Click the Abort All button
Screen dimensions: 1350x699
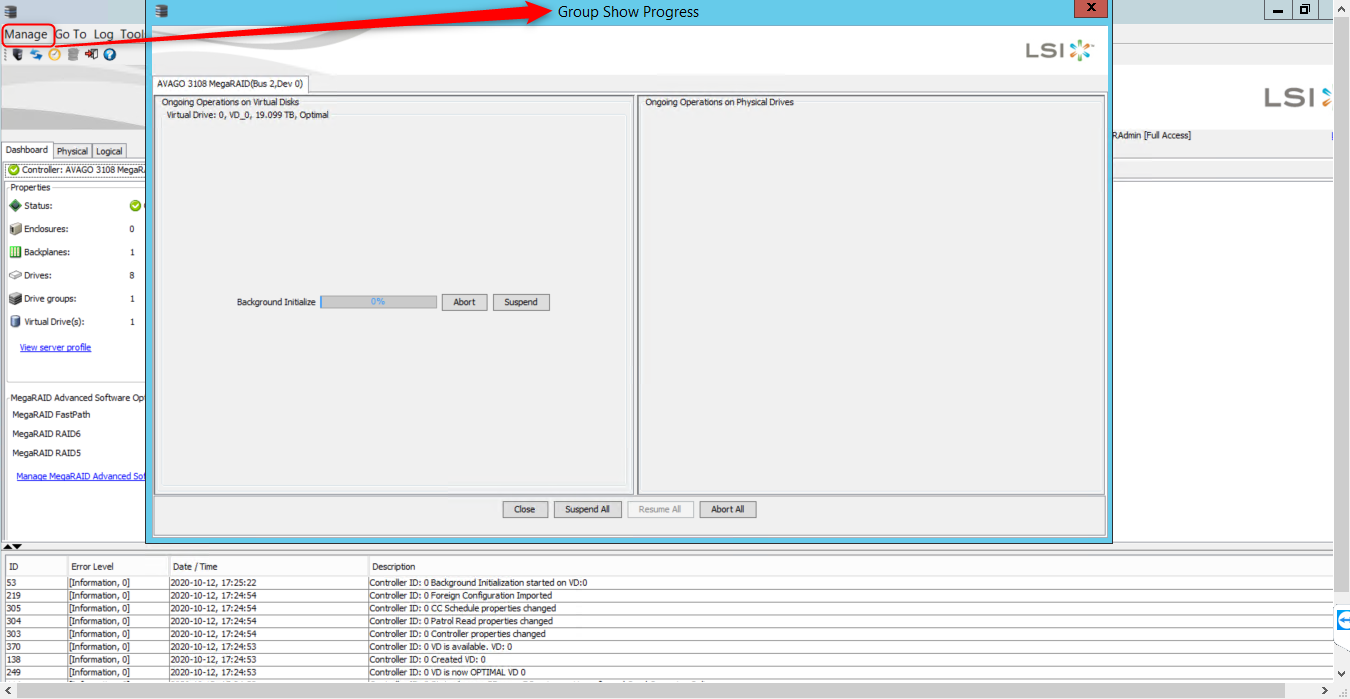[728, 509]
